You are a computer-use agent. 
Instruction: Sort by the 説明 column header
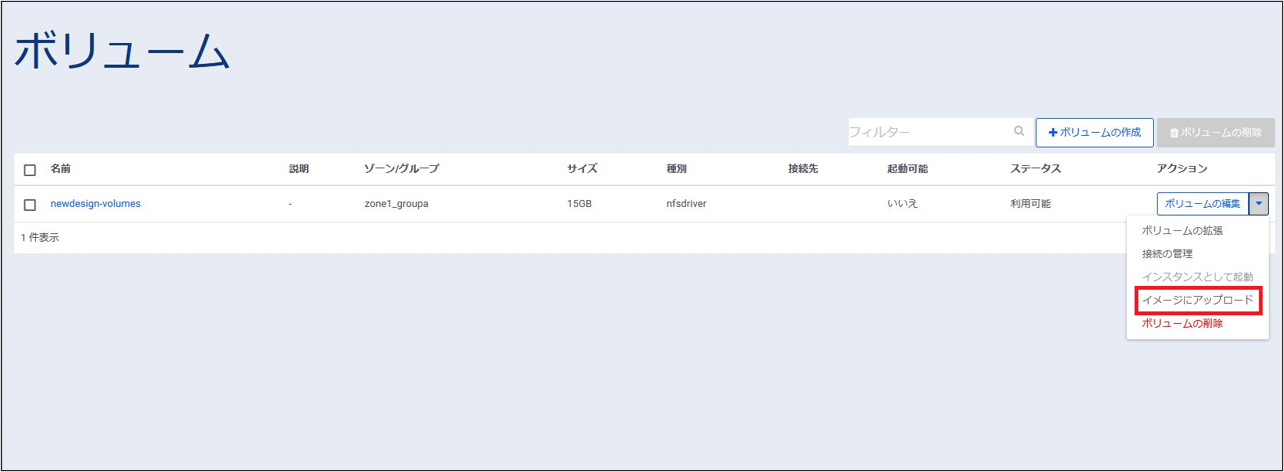click(299, 169)
